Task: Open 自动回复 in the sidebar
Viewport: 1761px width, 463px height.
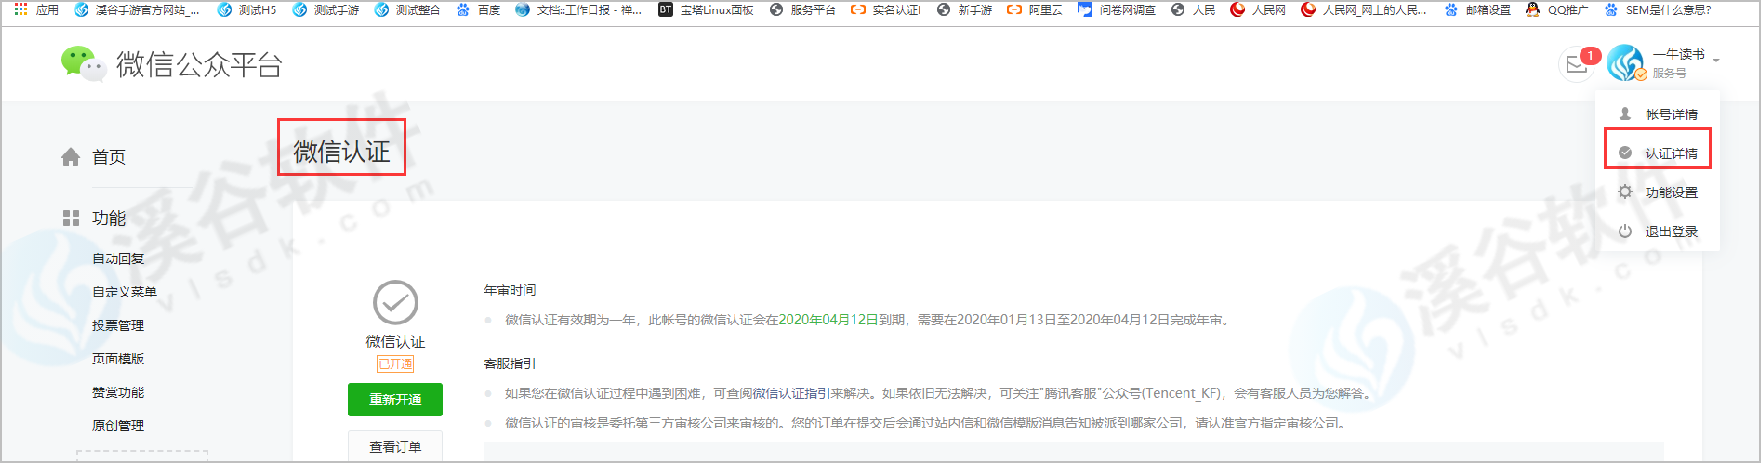Action: pyautogui.click(x=118, y=259)
